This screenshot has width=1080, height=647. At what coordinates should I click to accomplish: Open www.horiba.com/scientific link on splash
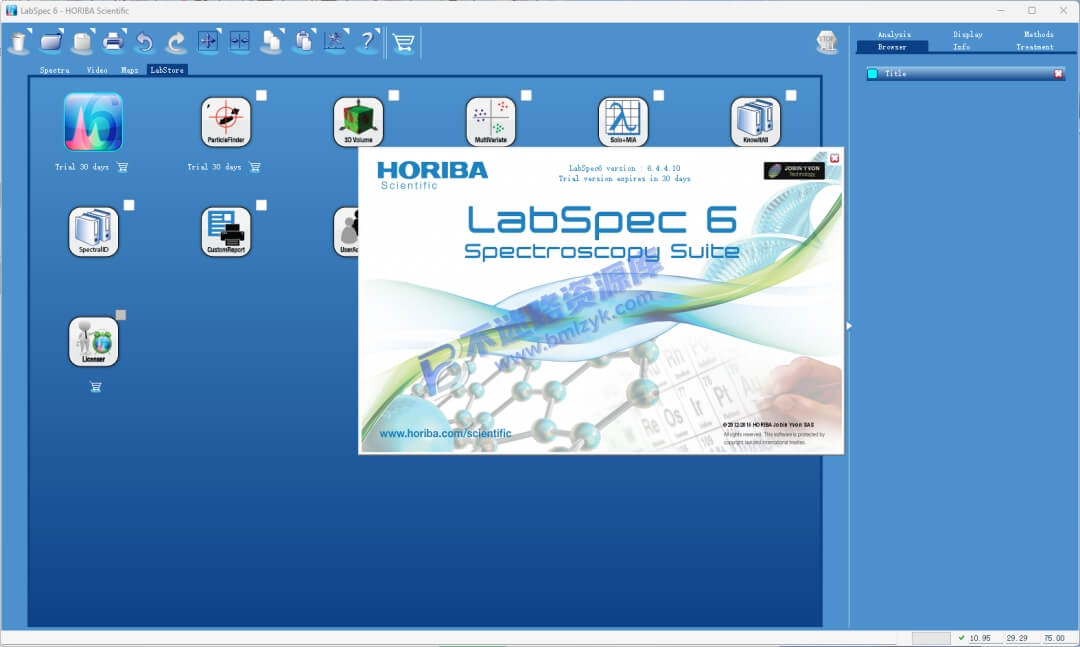click(x=446, y=433)
